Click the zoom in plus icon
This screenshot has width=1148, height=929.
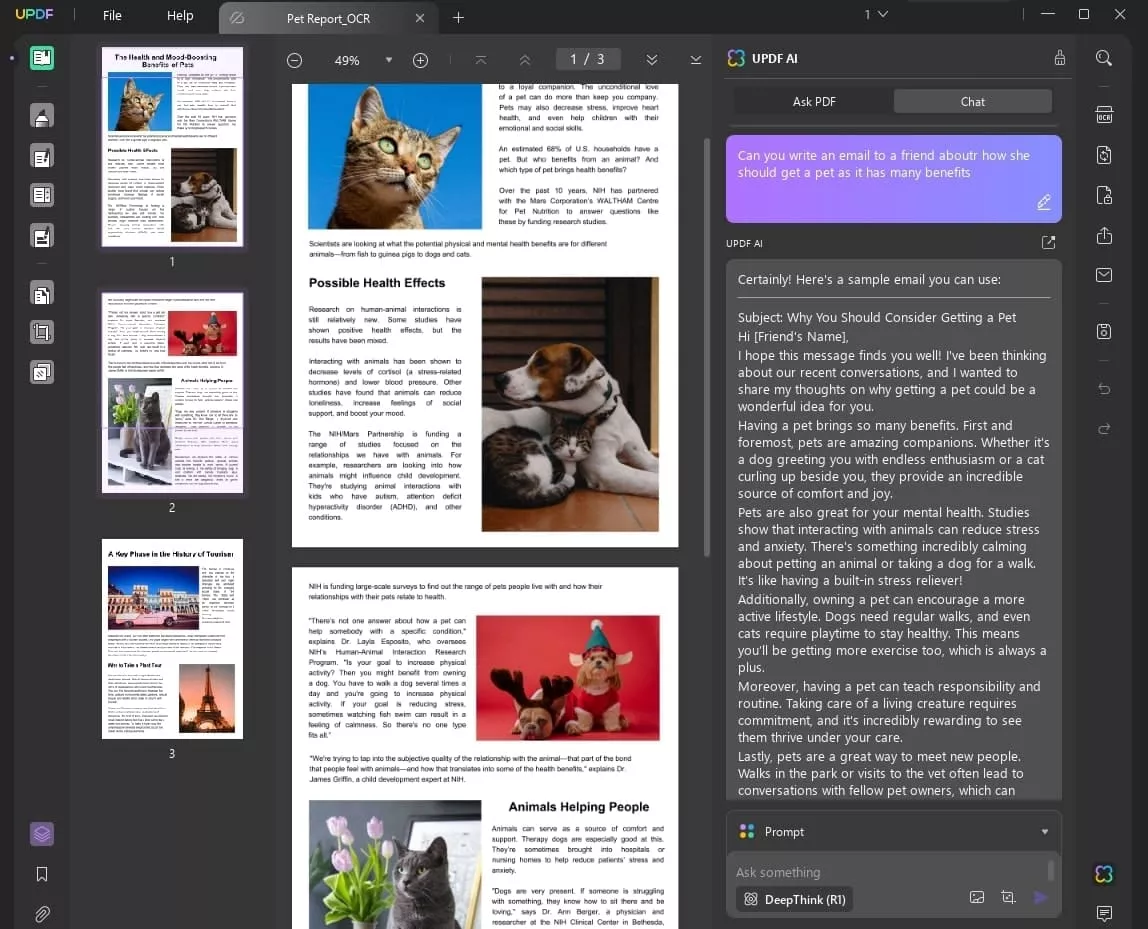[421, 60]
